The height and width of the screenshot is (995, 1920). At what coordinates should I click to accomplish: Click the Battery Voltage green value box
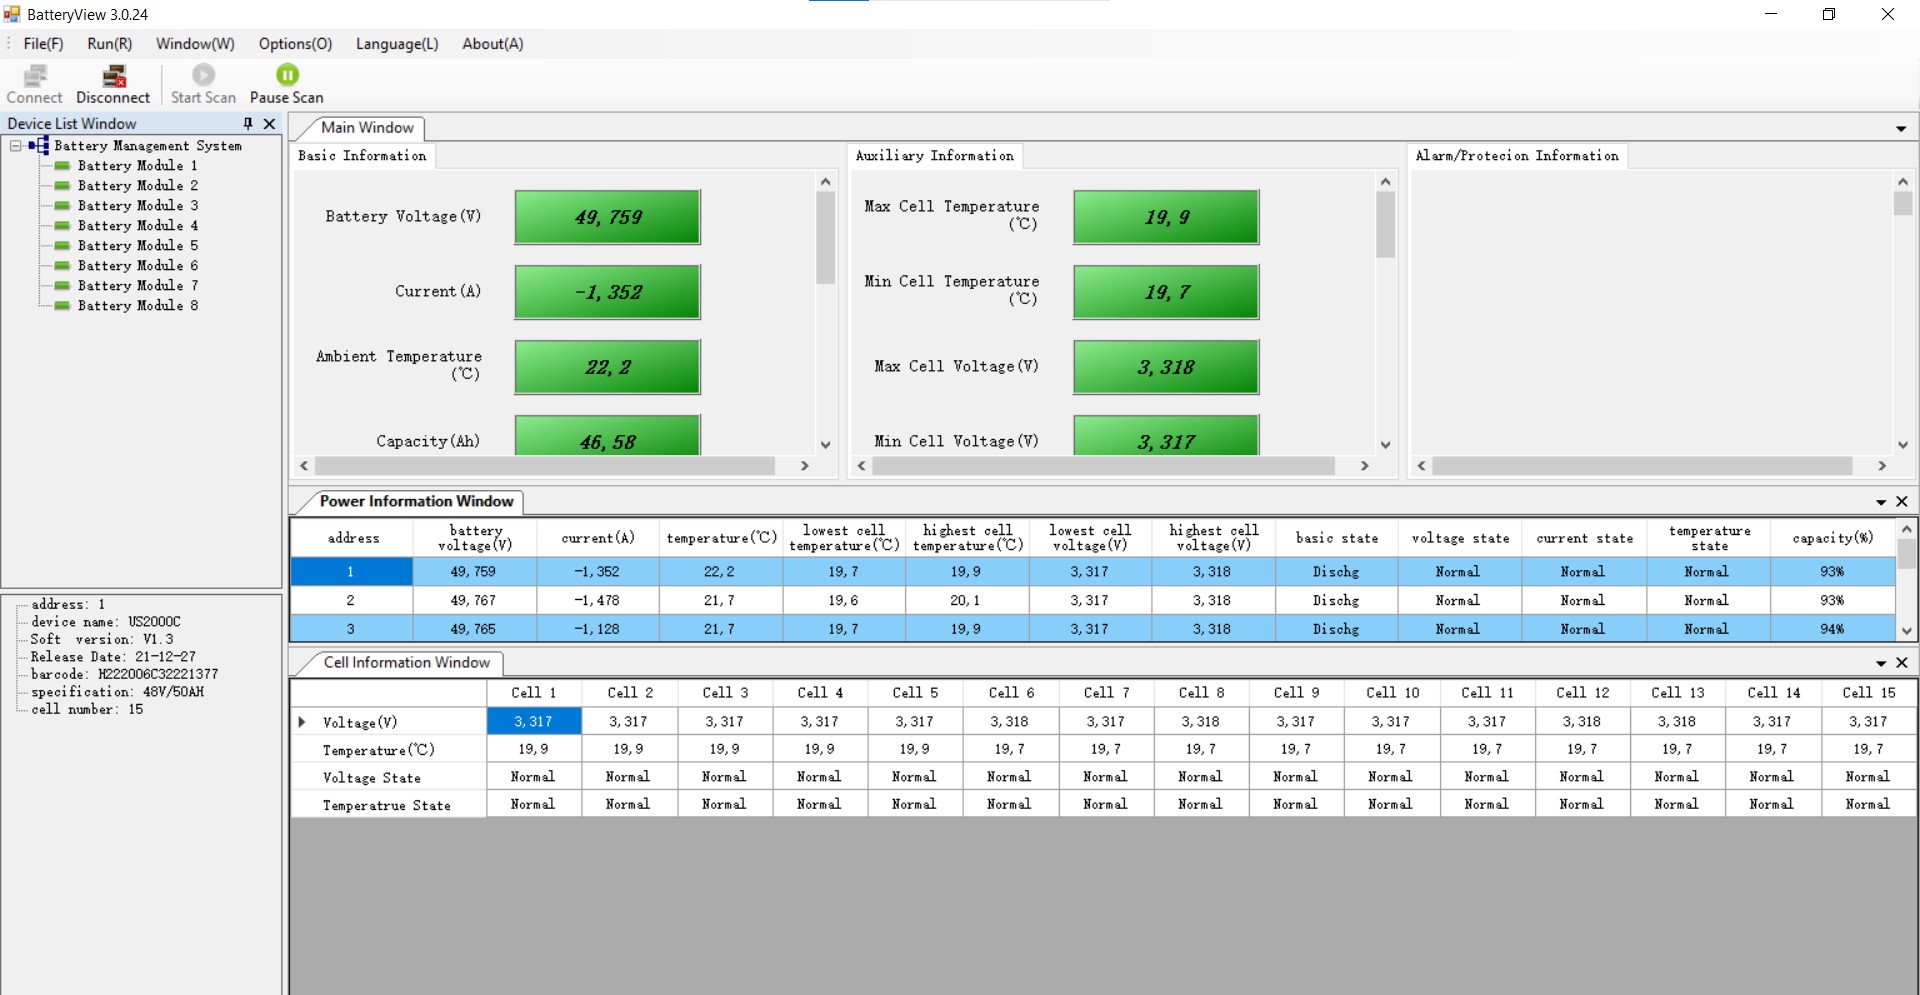(x=607, y=217)
